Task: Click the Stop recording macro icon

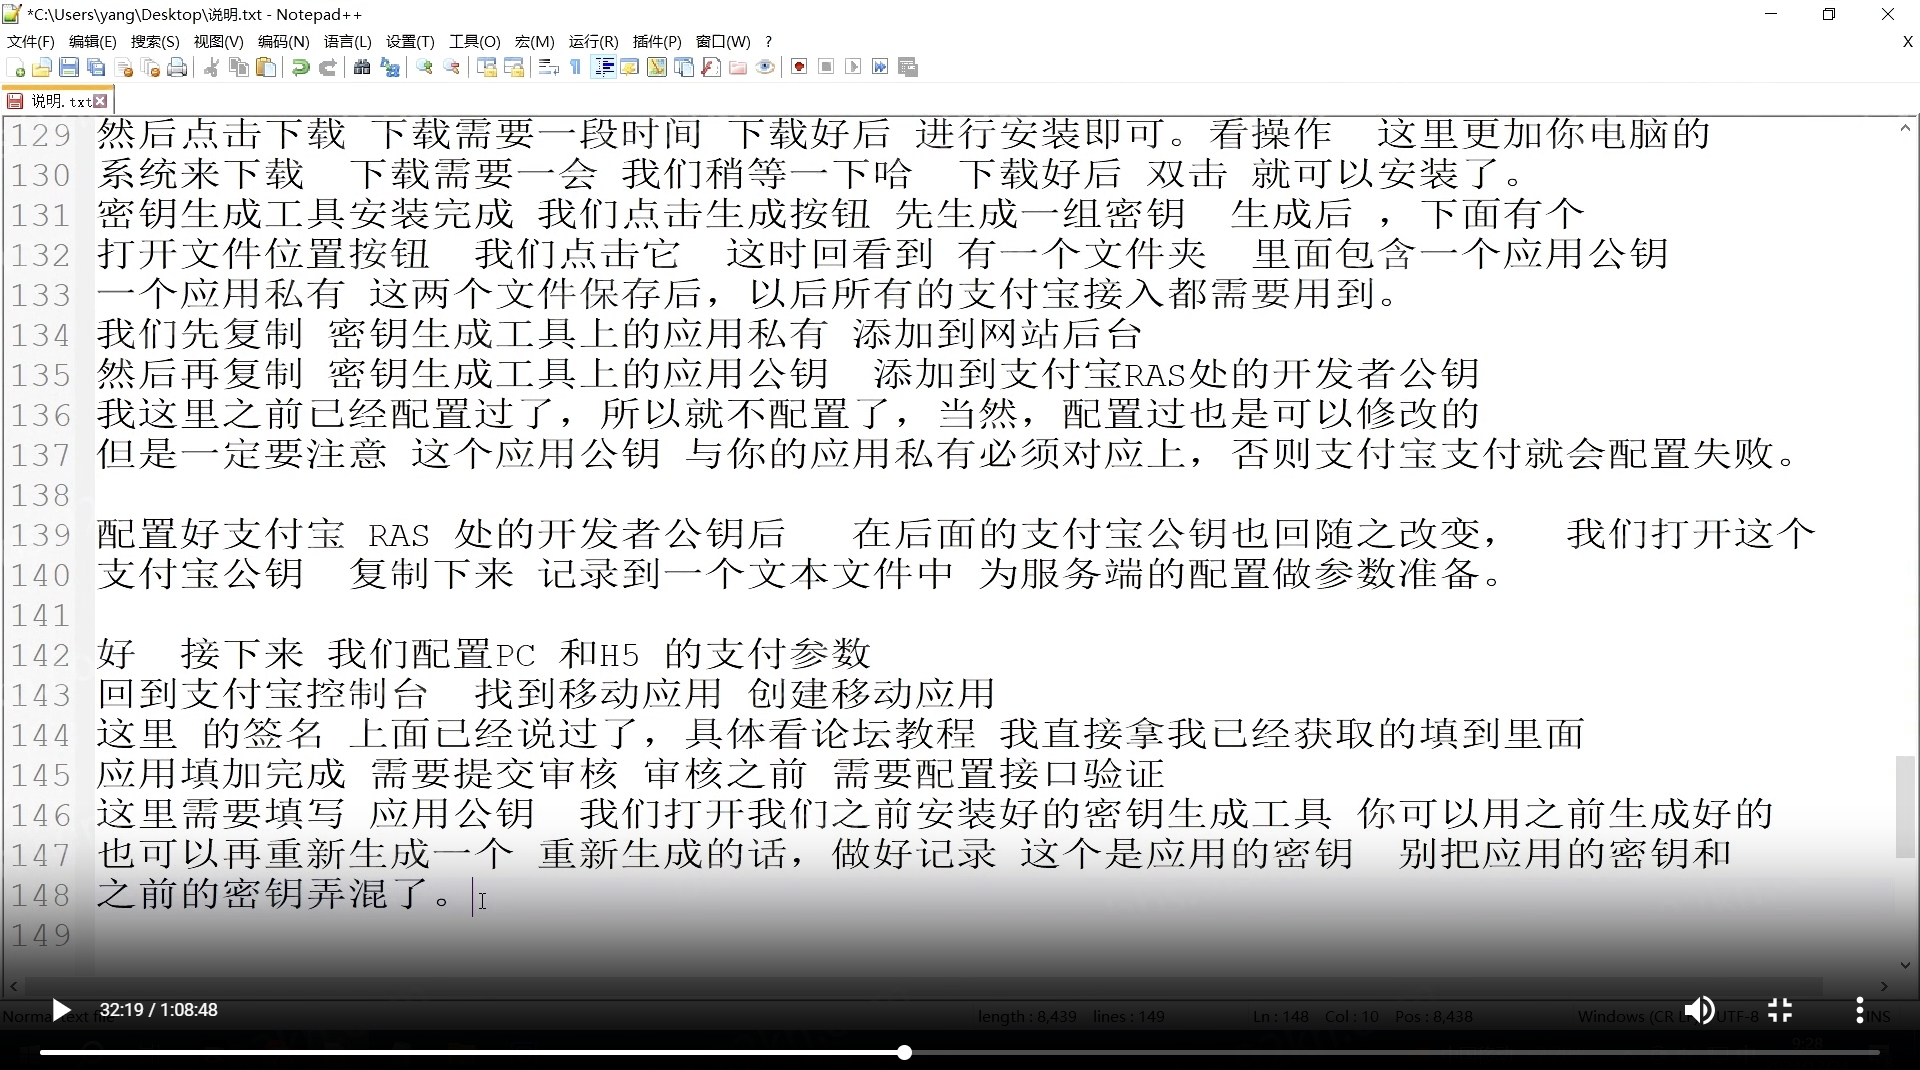Action: click(x=826, y=67)
